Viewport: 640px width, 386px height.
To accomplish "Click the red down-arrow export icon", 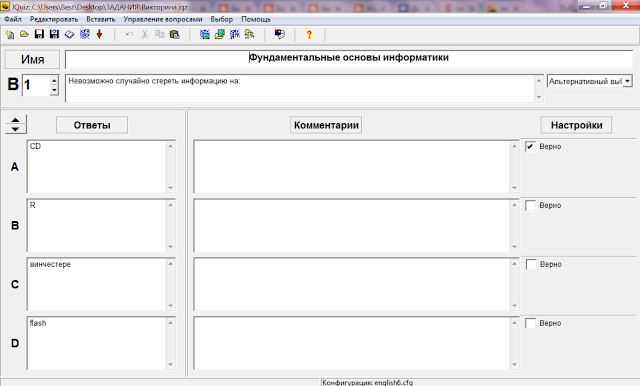I will (99, 35).
